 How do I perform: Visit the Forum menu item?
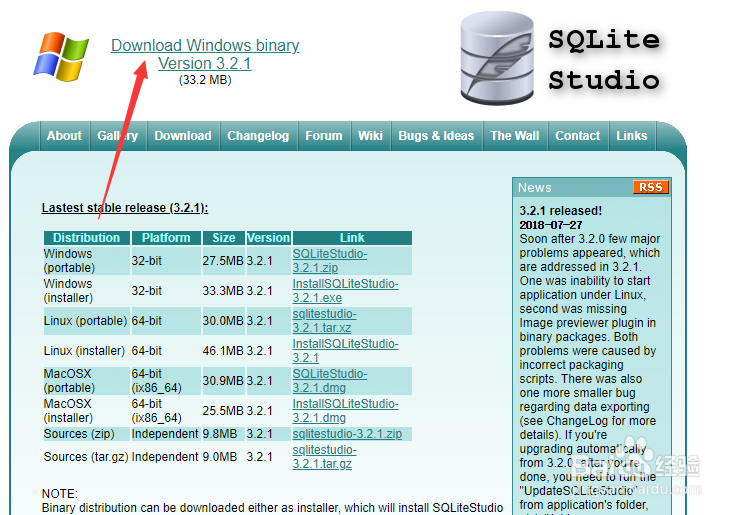[x=324, y=136]
